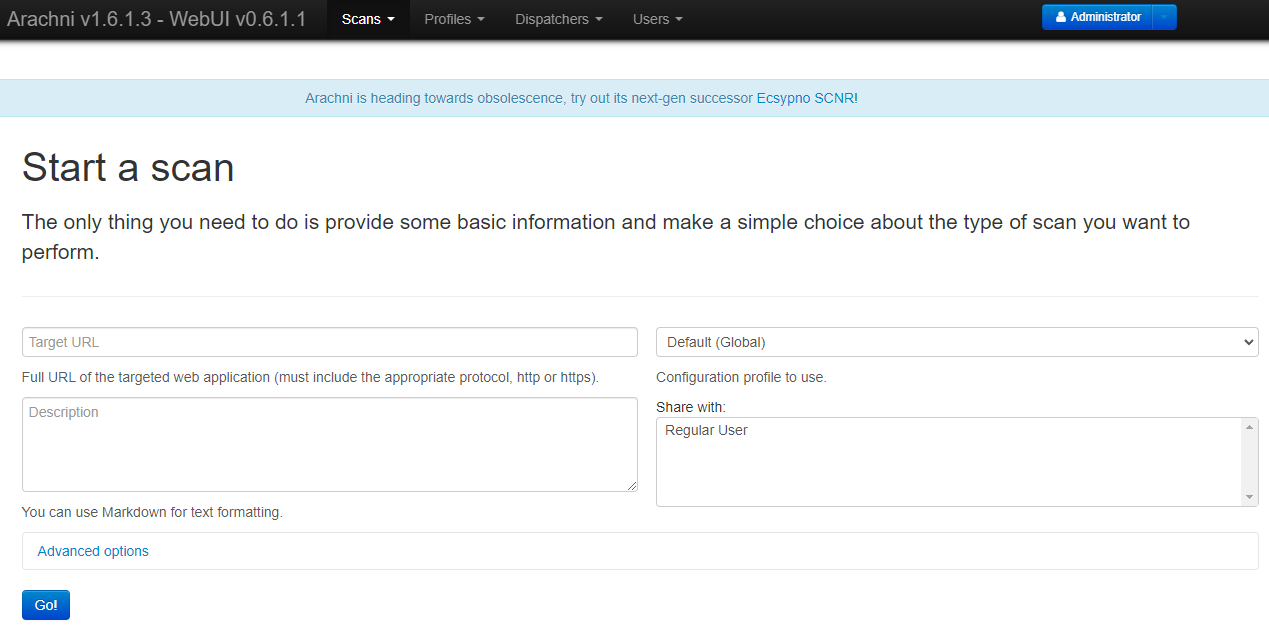Expand the Dispatchers menu
This screenshot has height=640, width=1269.
point(558,19)
